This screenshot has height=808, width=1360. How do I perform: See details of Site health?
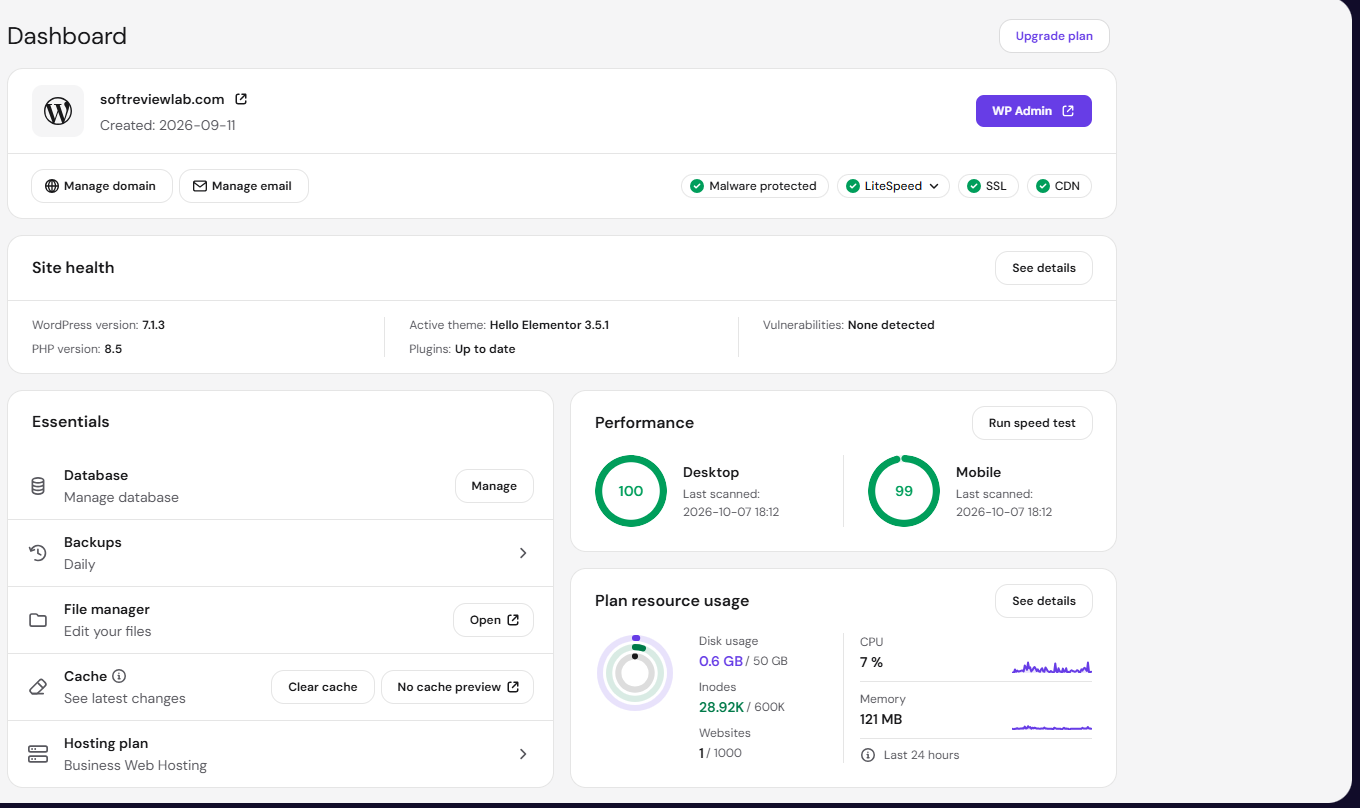point(1044,268)
